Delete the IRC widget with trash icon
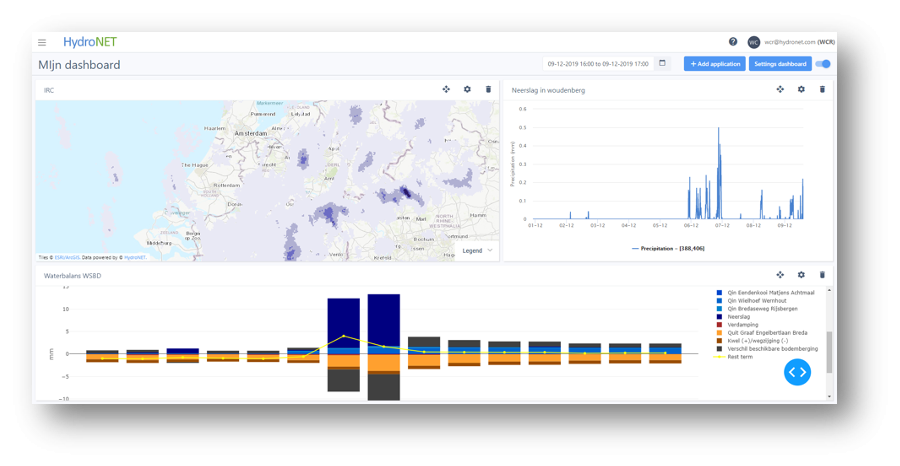900x466 pixels. point(488,90)
